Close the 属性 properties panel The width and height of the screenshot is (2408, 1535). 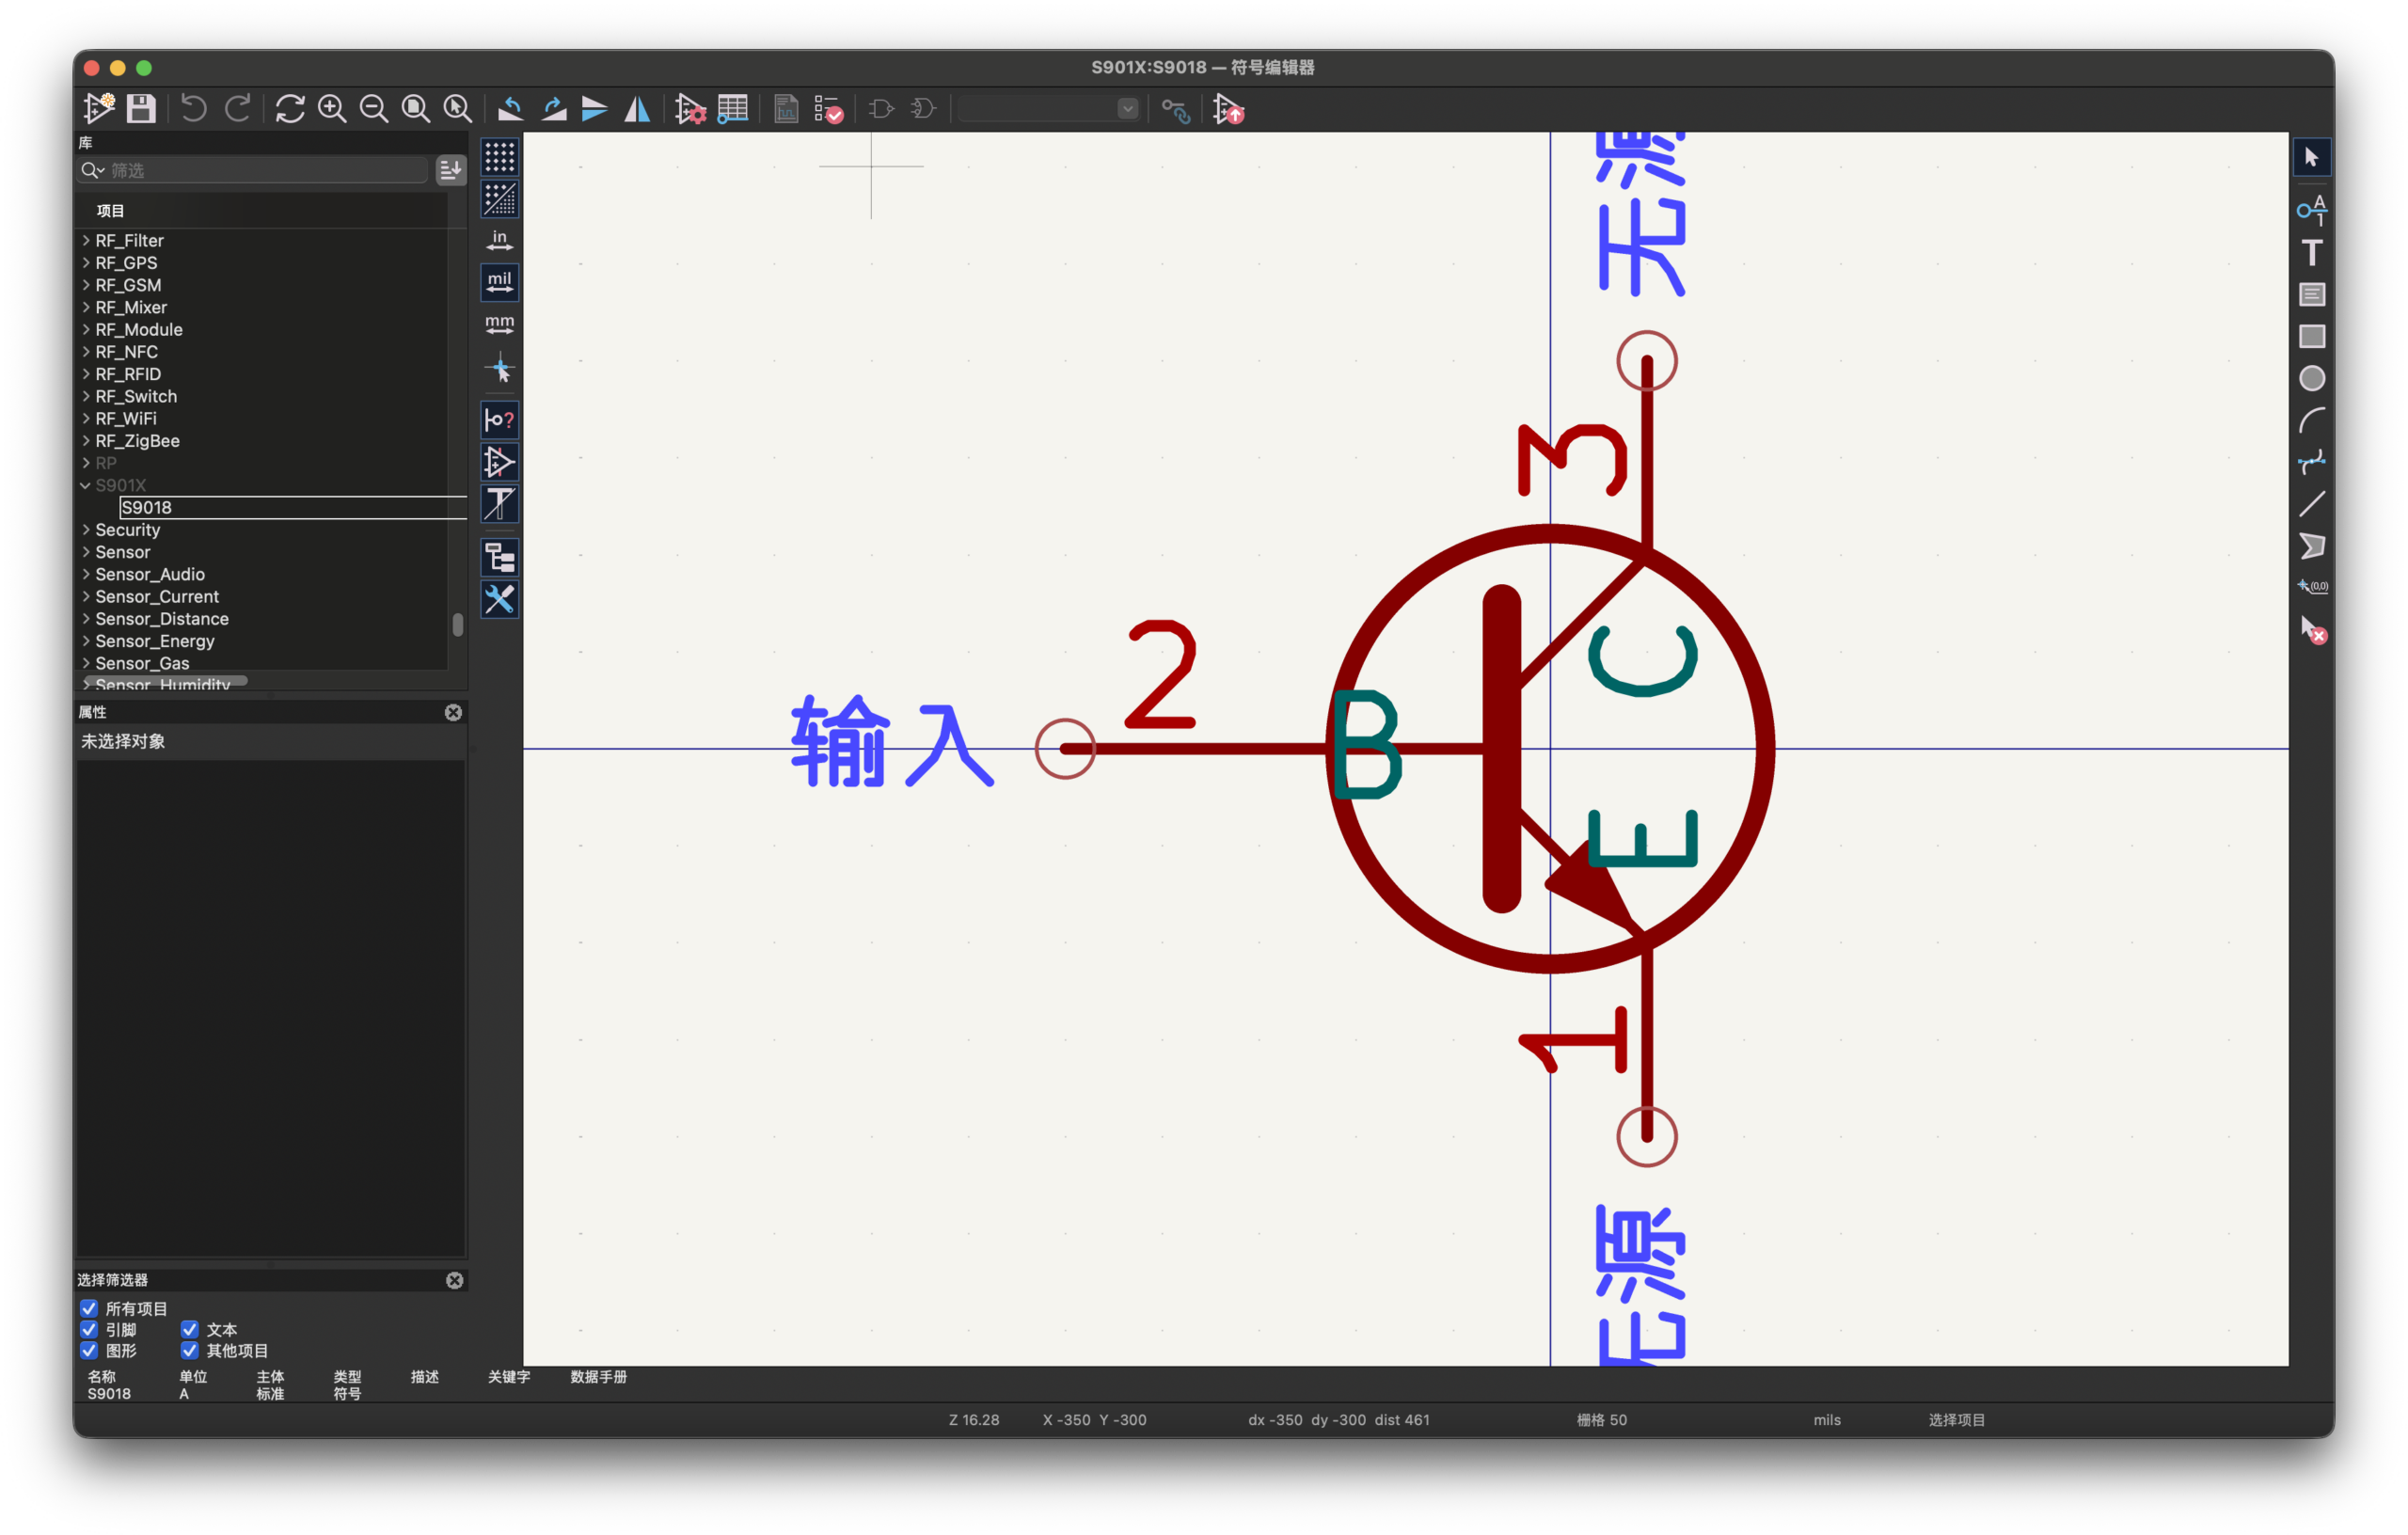(x=453, y=712)
